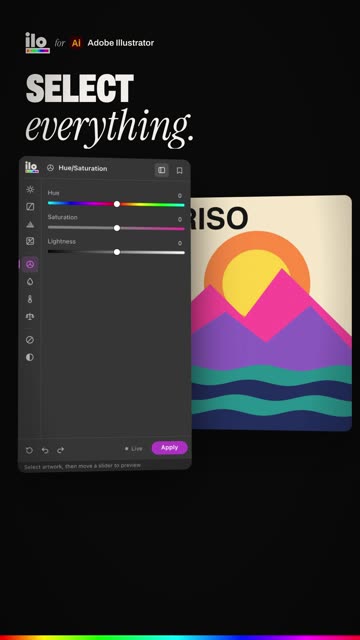Click the undo arrow icon

point(45,450)
